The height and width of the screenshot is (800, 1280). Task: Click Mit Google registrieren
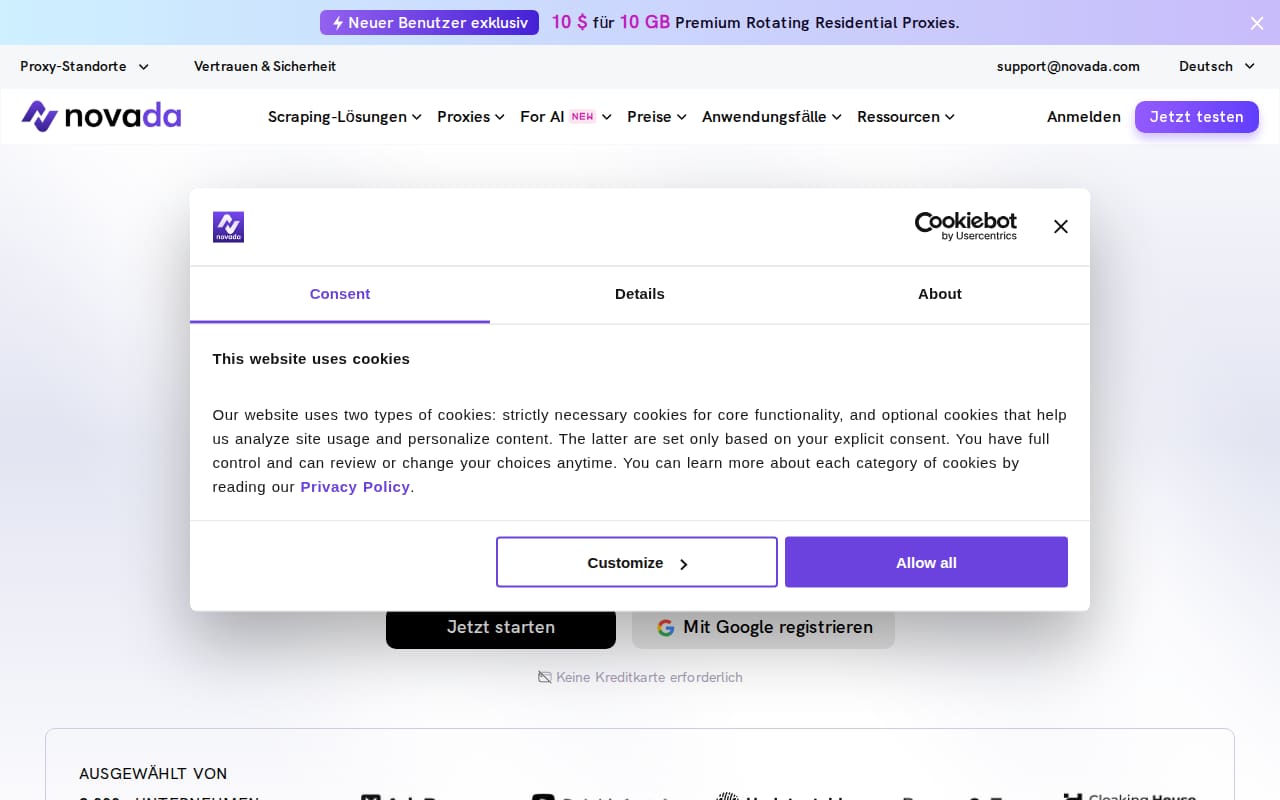coord(763,628)
